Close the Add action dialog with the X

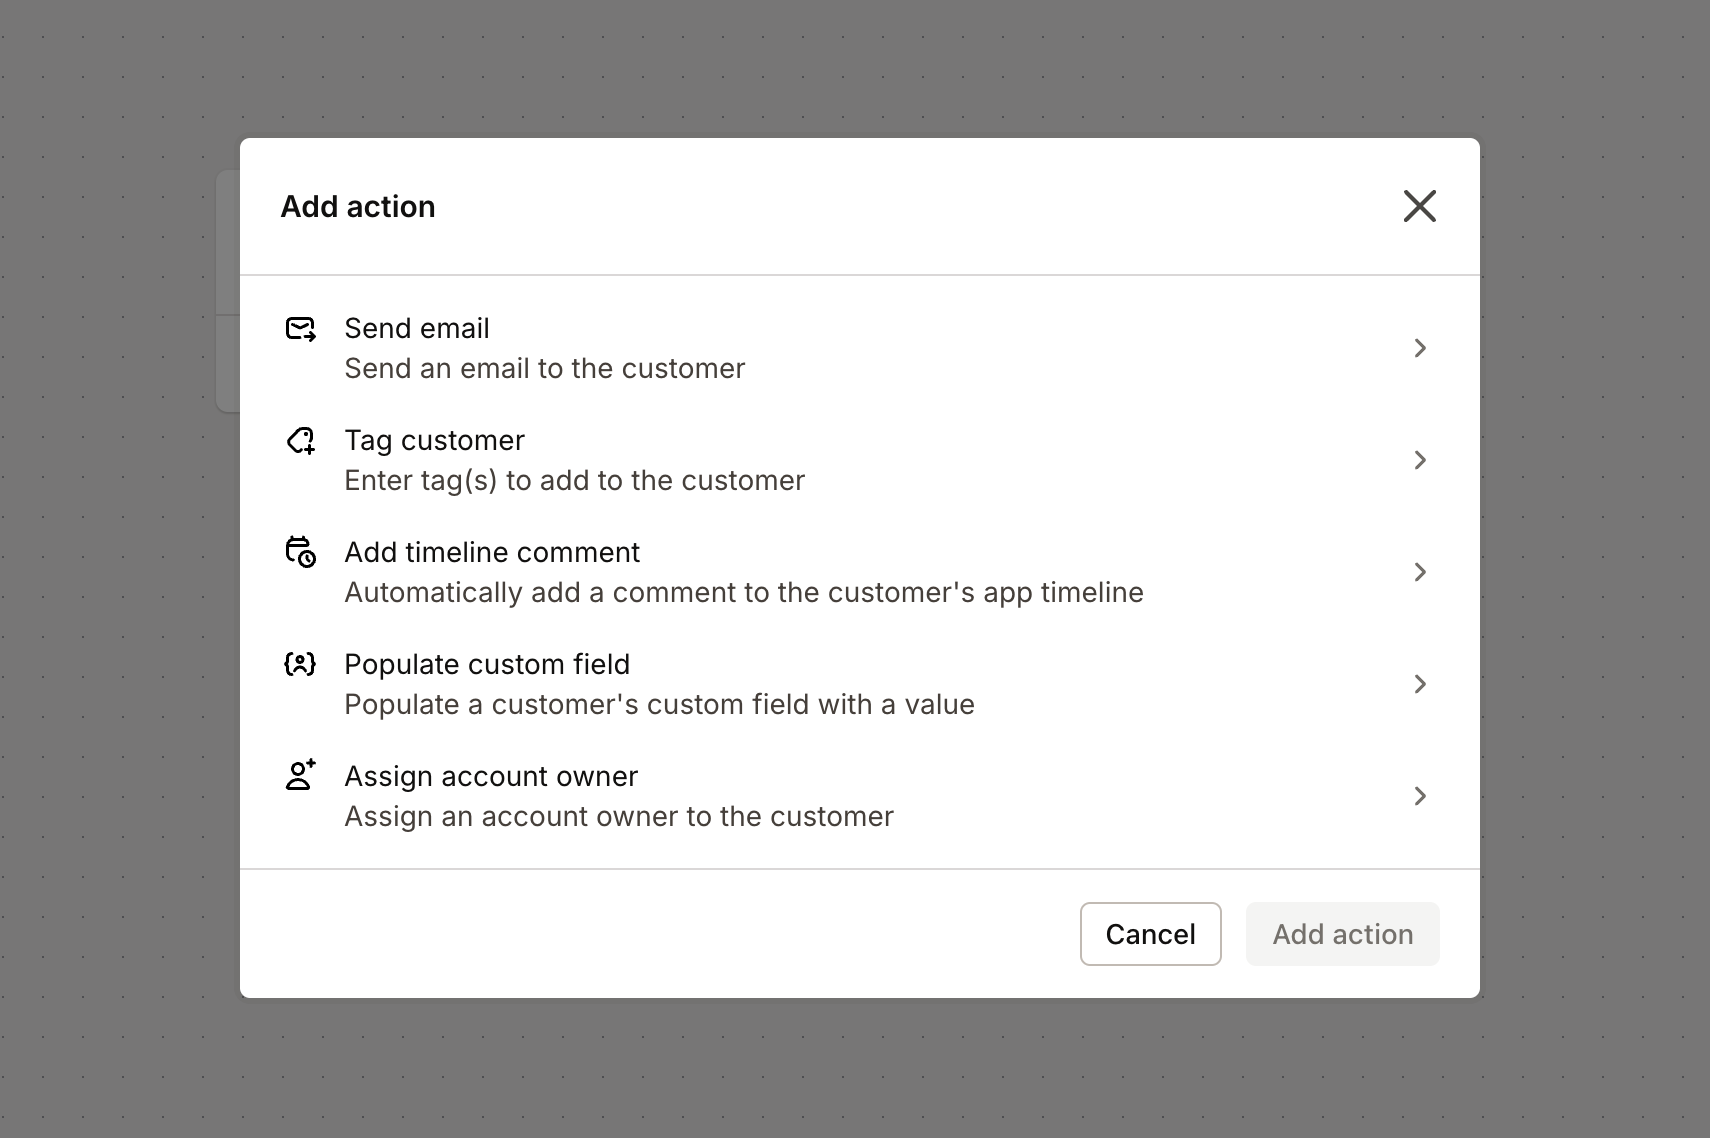click(x=1420, y=206)
